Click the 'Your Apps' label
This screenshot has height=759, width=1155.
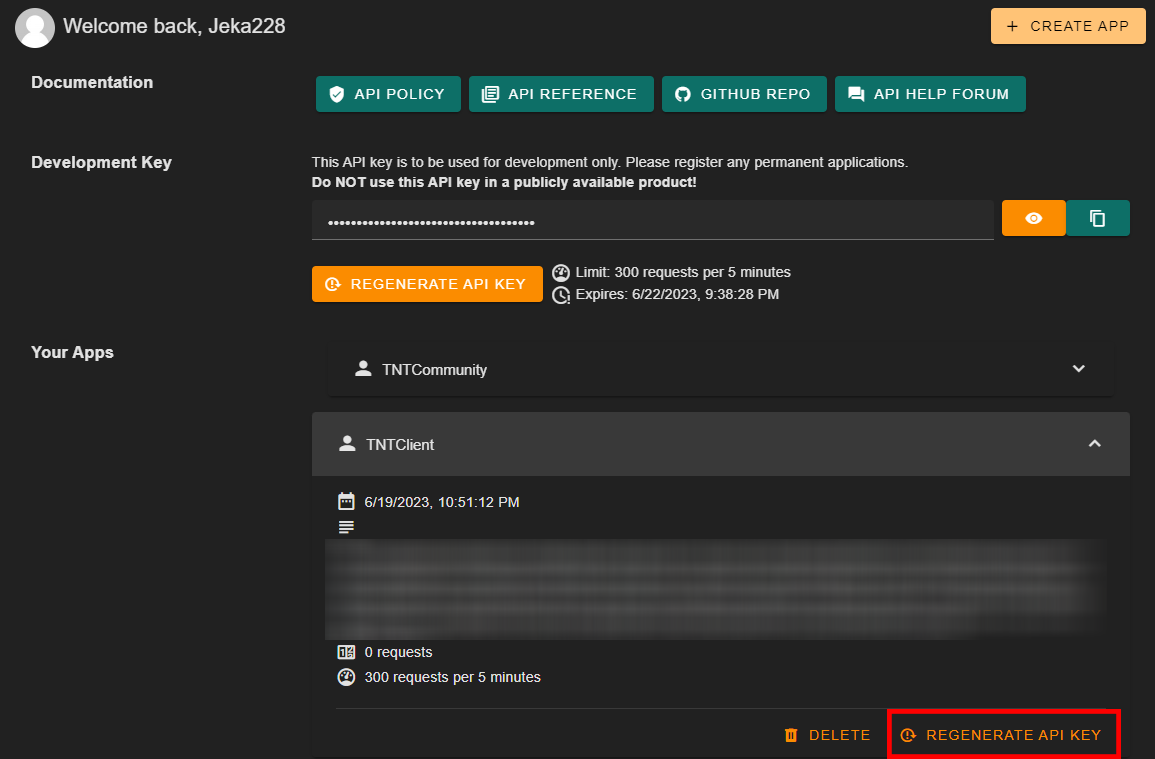point(72,352)
